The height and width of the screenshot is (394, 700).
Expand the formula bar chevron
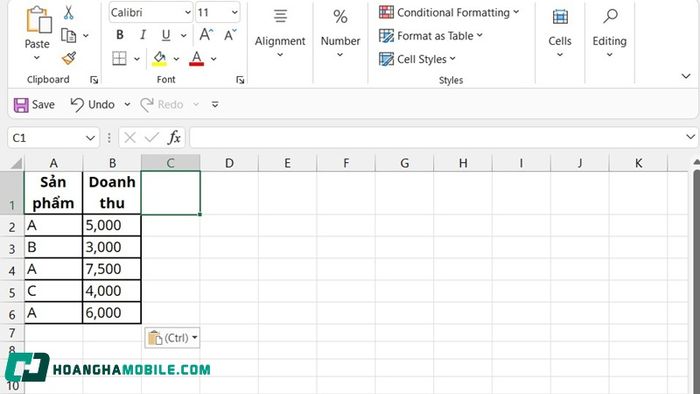[x=691, y=137]
